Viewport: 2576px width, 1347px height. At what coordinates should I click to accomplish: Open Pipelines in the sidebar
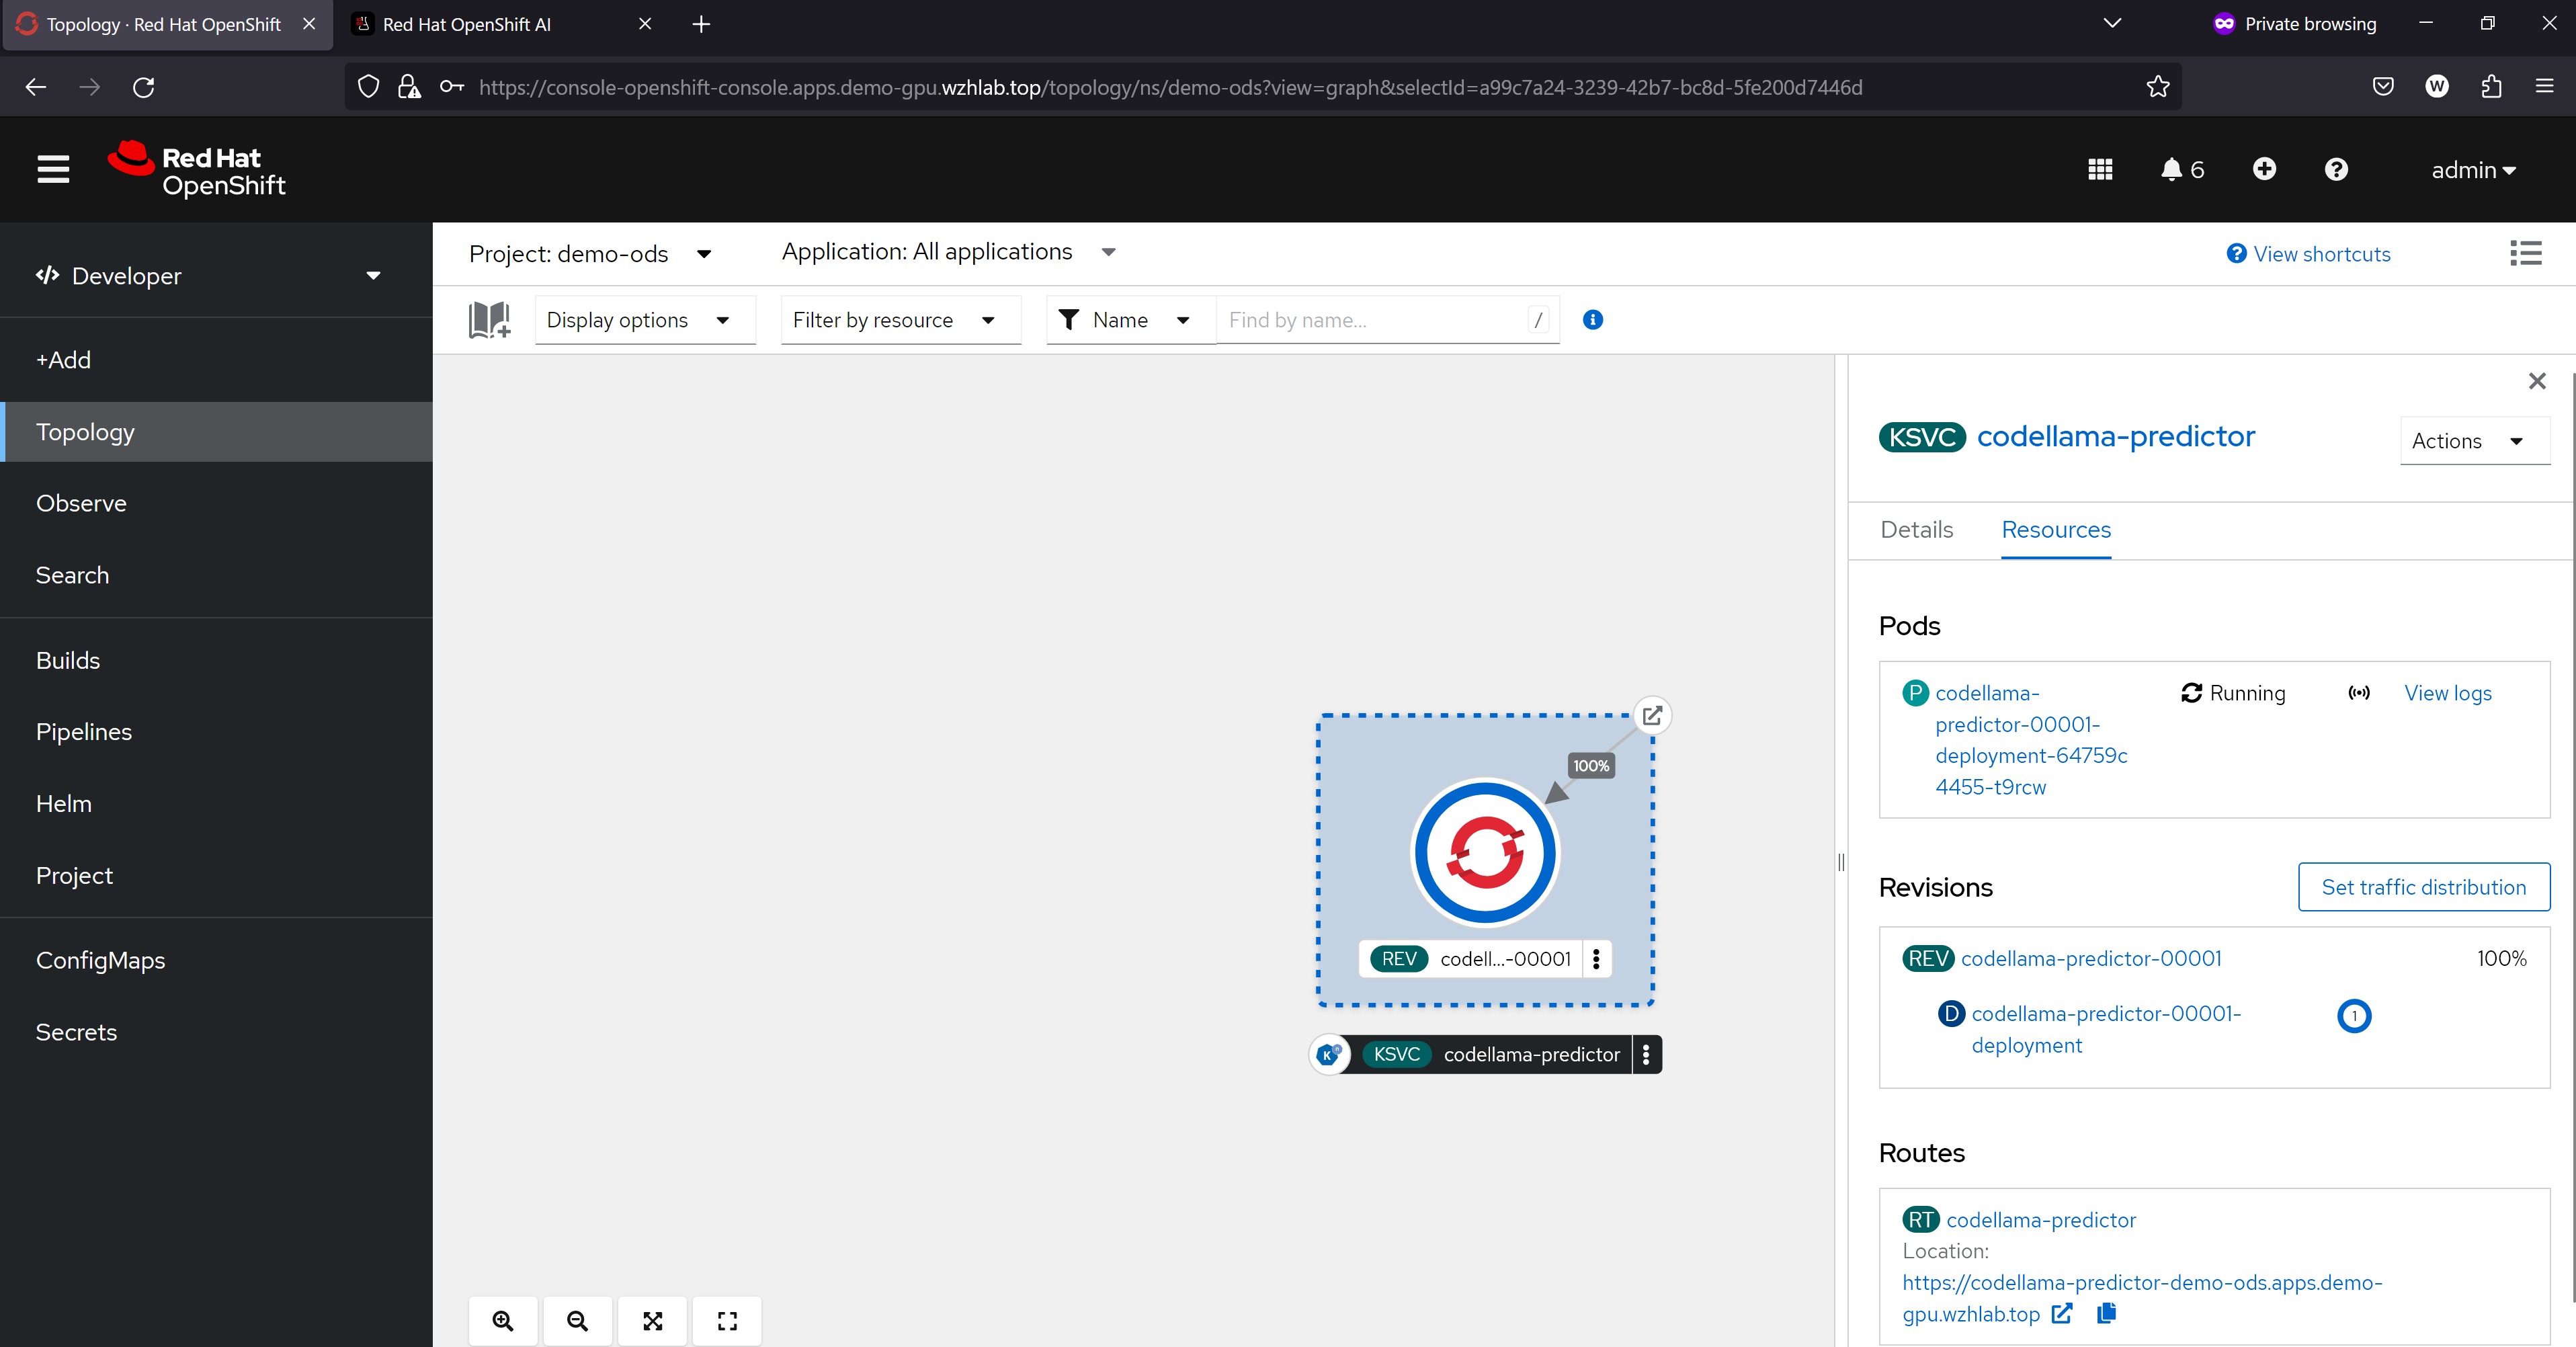84,732
